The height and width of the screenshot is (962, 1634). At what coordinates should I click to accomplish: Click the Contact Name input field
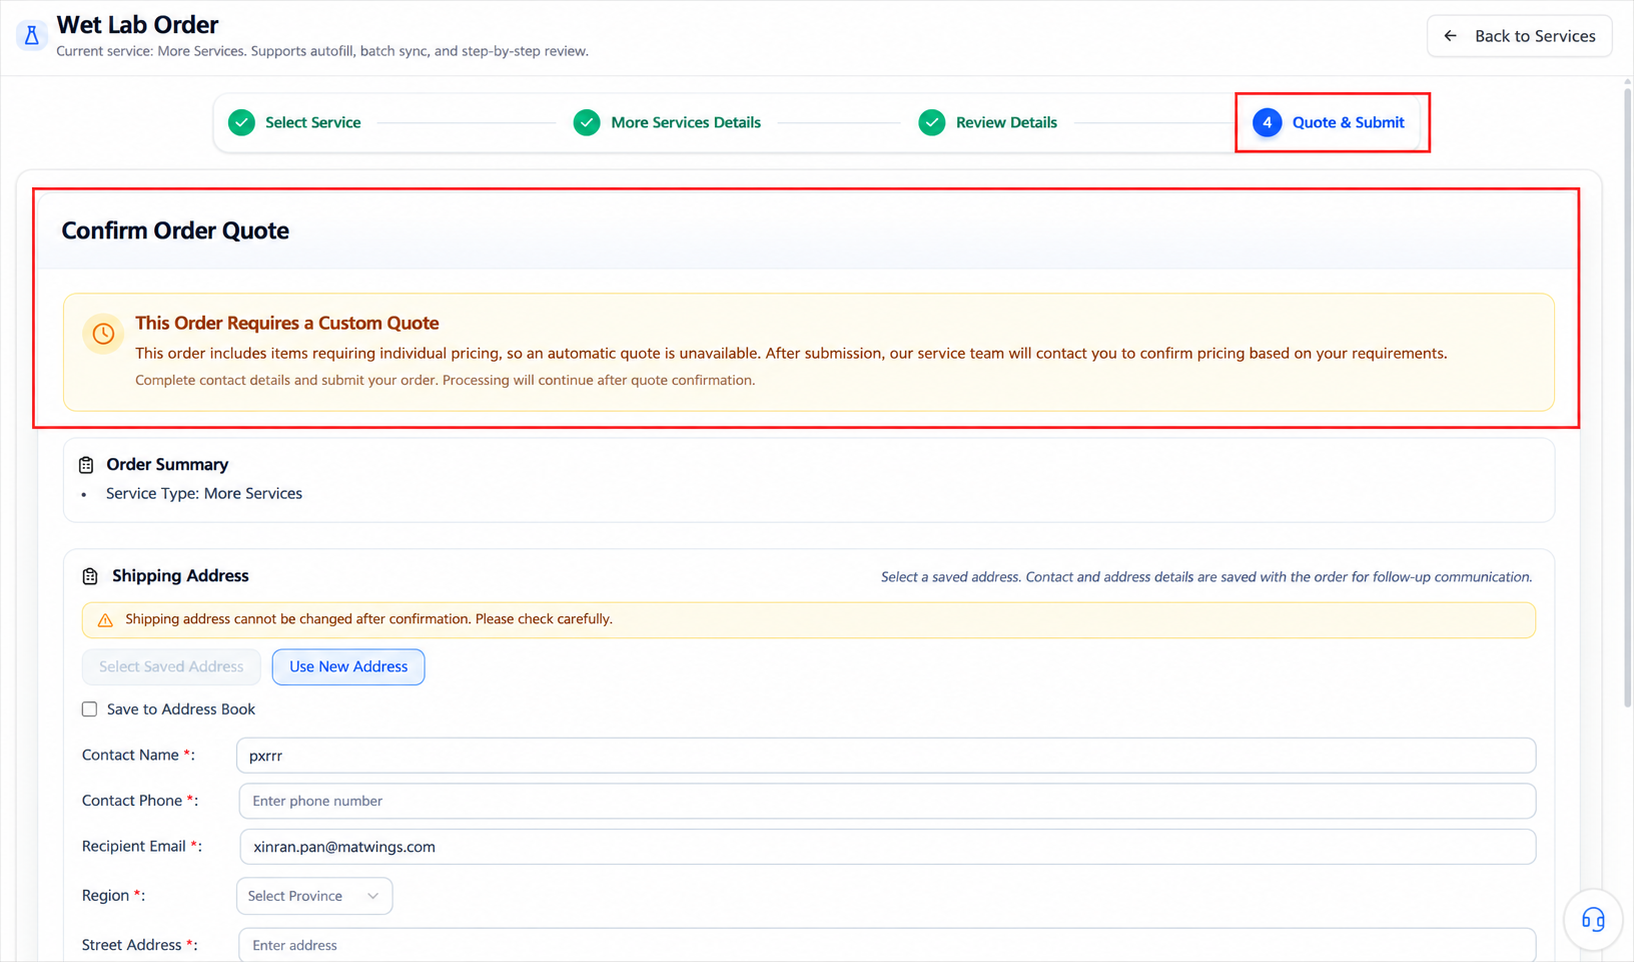point(886,756)
